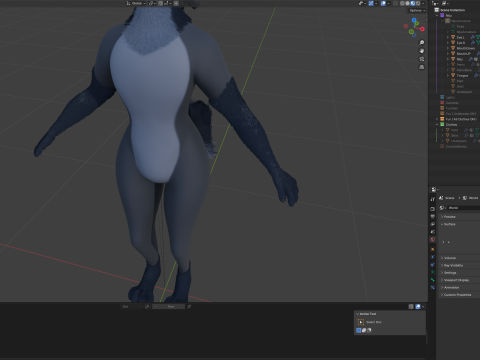Toggle proportional editing in viewport header
This screenshot has height=360, width=480.
point(176,3)
